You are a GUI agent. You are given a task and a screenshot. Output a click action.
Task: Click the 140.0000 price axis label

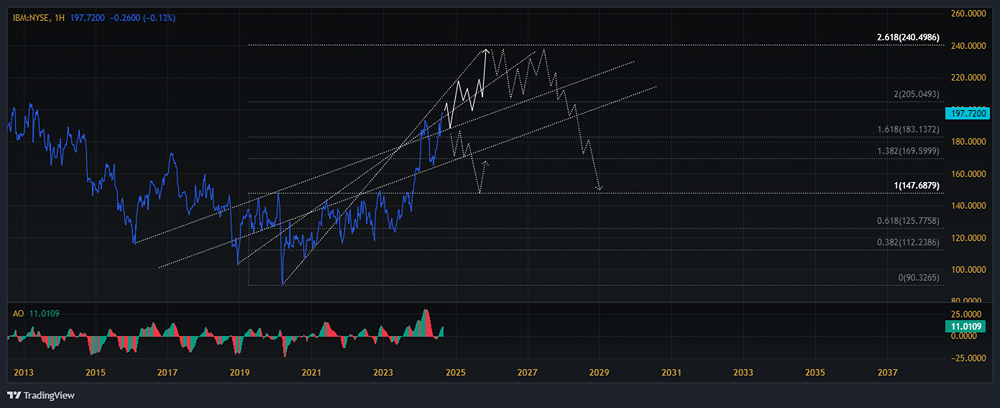970,206
